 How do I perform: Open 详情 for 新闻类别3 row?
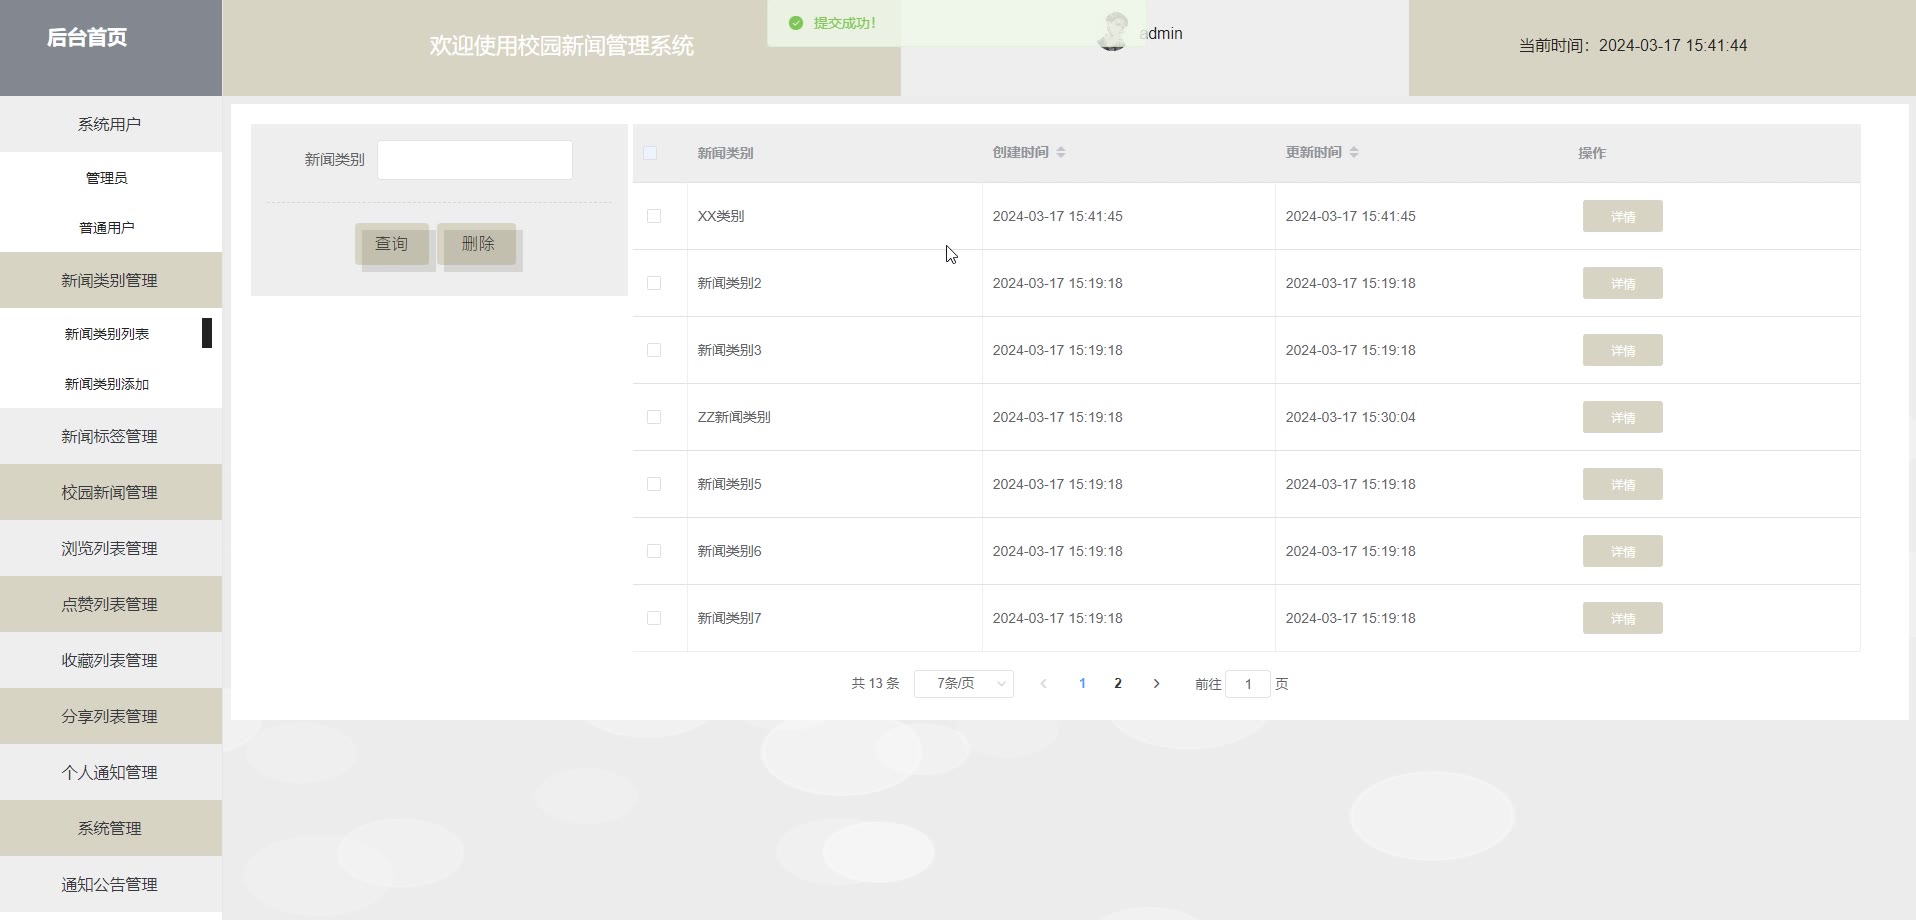coord(1622,350)
